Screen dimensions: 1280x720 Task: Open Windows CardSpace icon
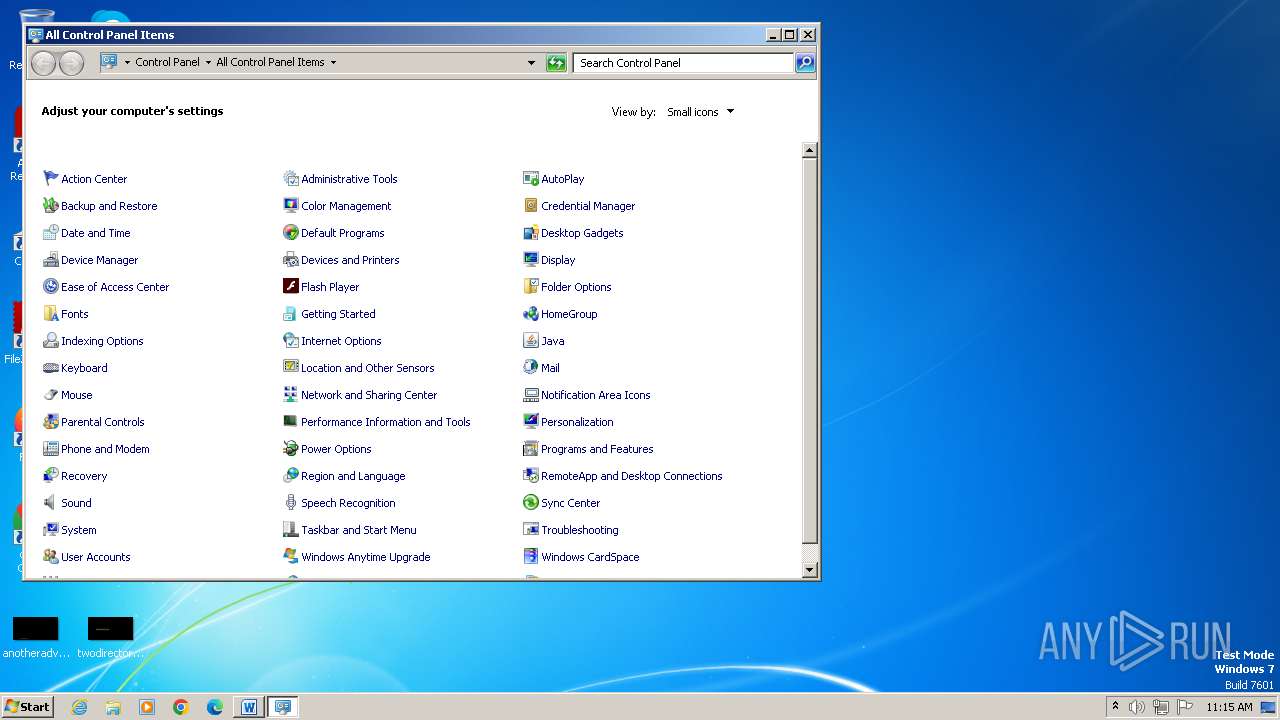pos(531,556)
